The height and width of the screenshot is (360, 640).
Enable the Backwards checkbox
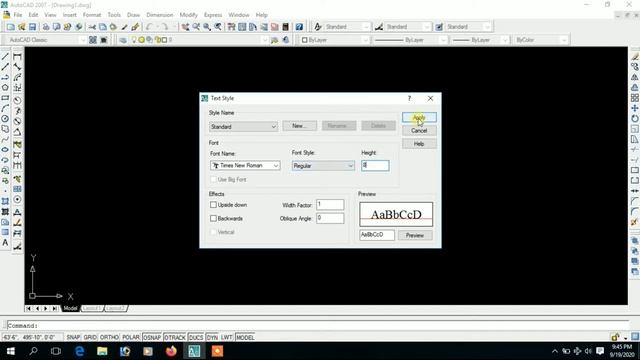[213, 218]
